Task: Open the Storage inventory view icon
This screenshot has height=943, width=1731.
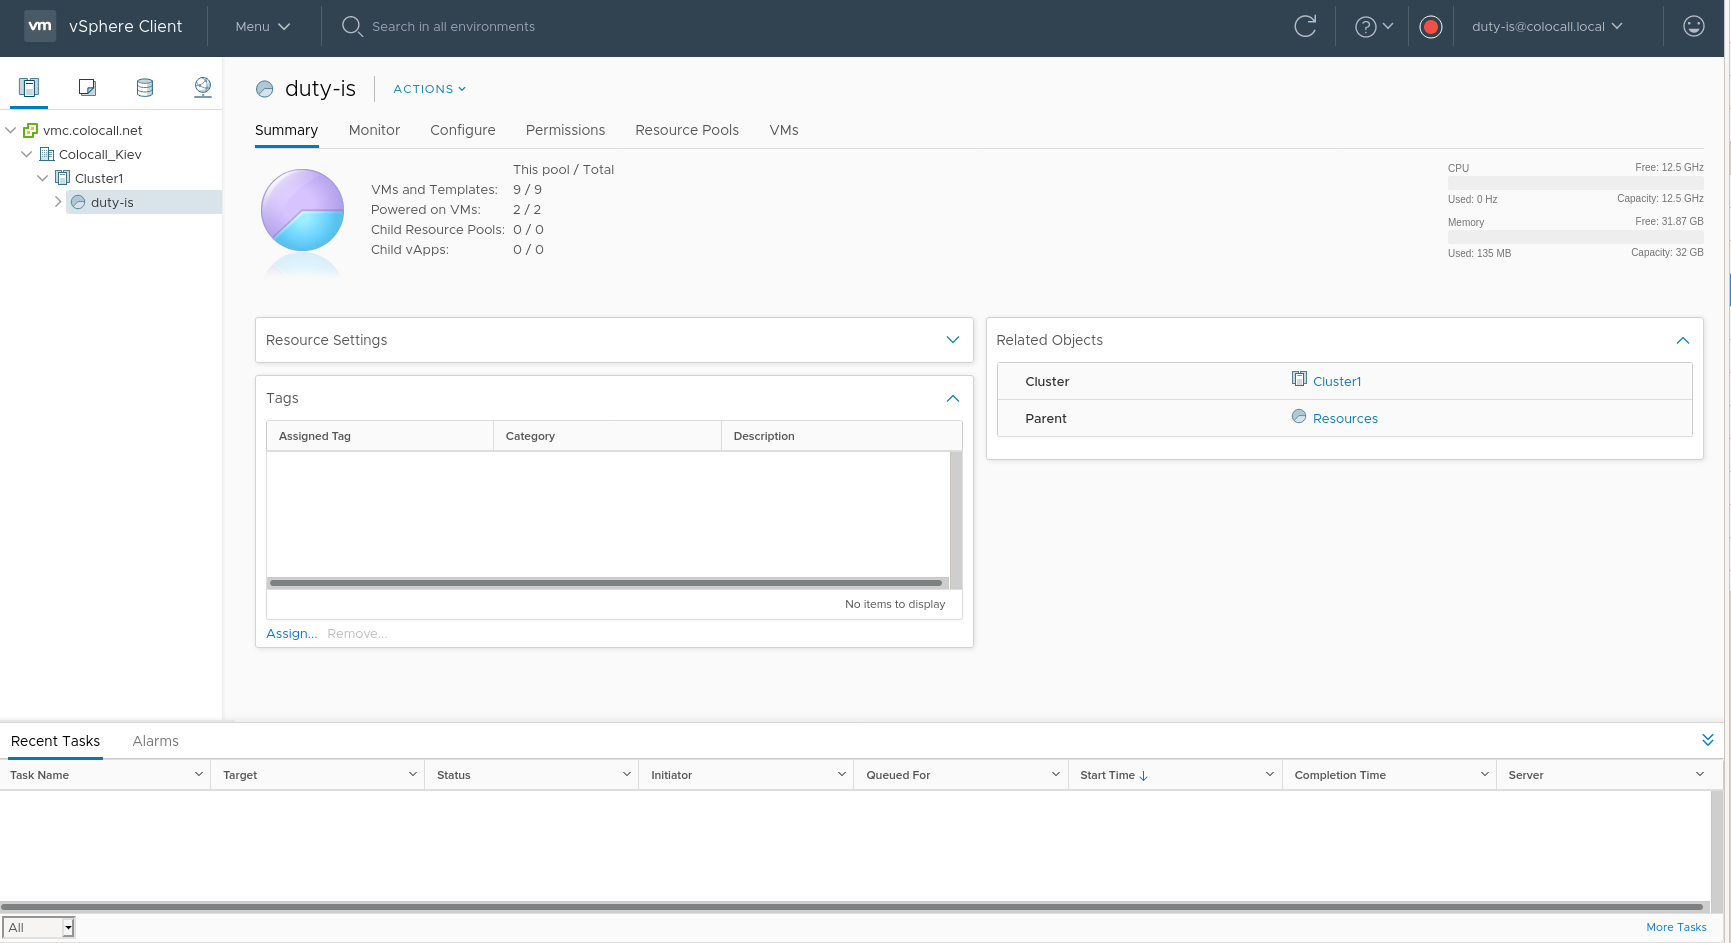Action: pyautogui.click(x=145, y=87)
